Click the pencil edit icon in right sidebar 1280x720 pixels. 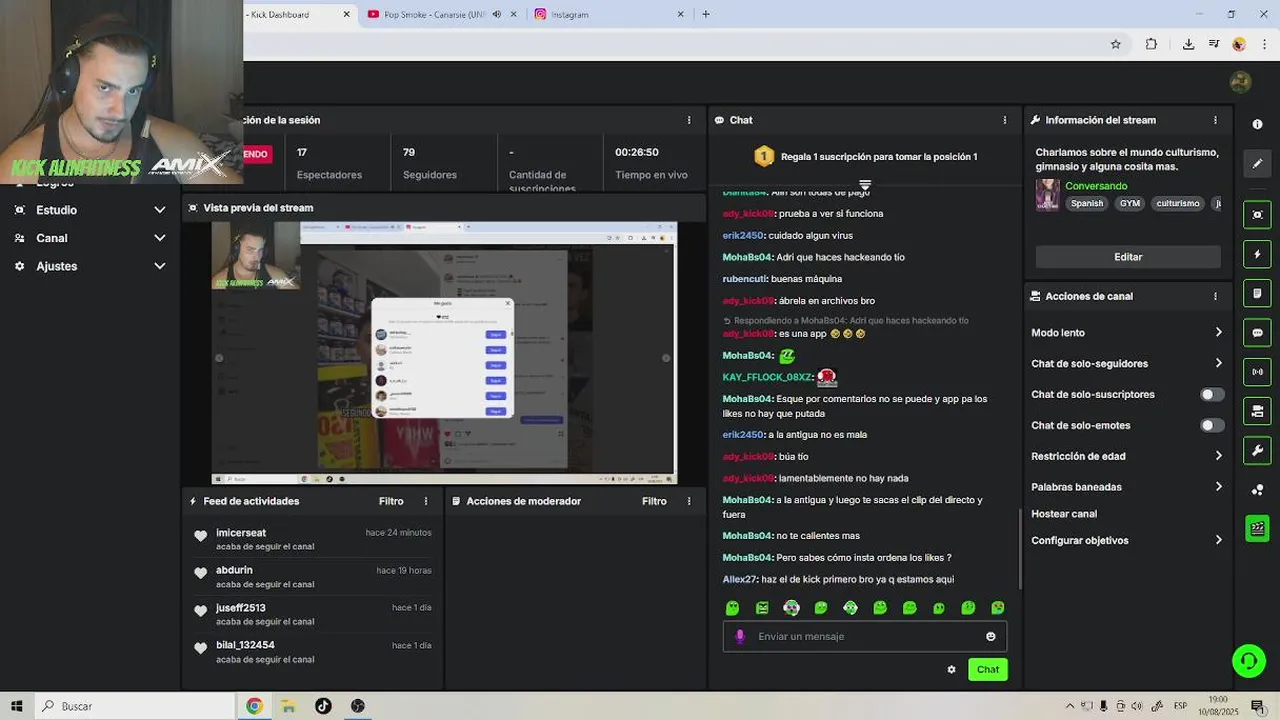(x=1257, y=163)
